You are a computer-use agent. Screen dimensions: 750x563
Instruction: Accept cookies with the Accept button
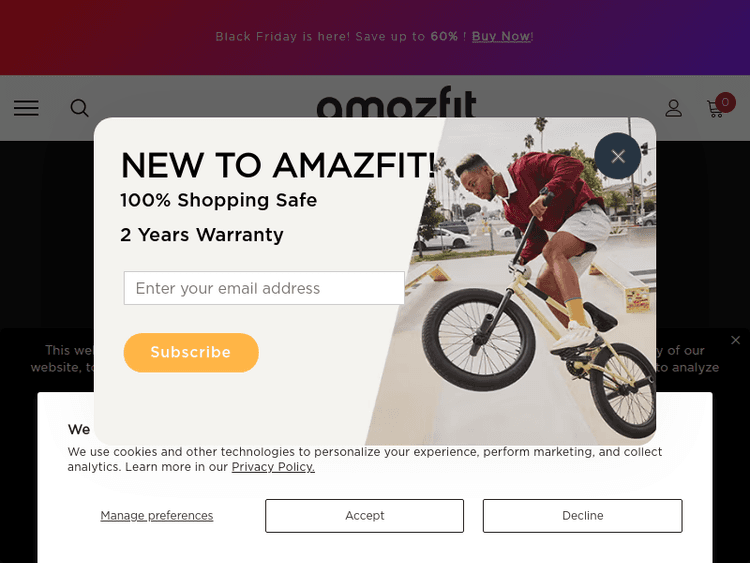click(x=364, y=516)
